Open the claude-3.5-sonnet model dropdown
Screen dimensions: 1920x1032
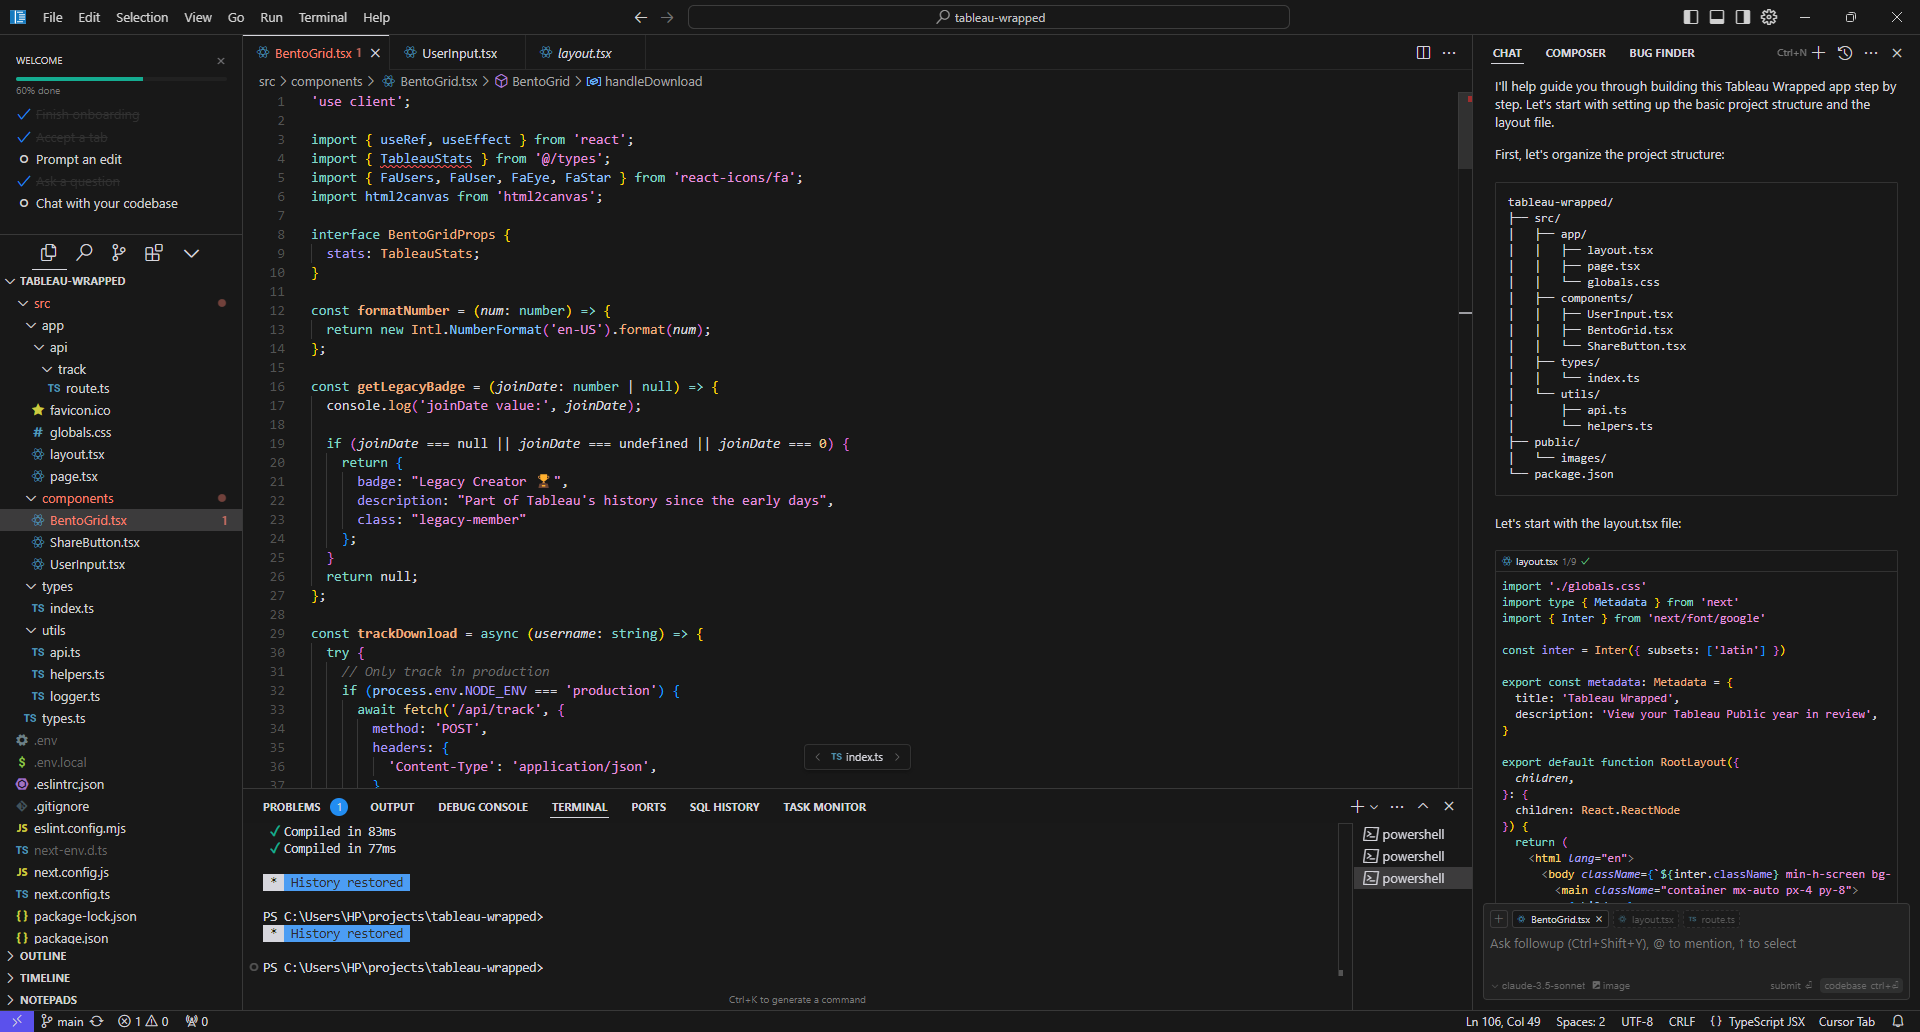[1538, 986]
